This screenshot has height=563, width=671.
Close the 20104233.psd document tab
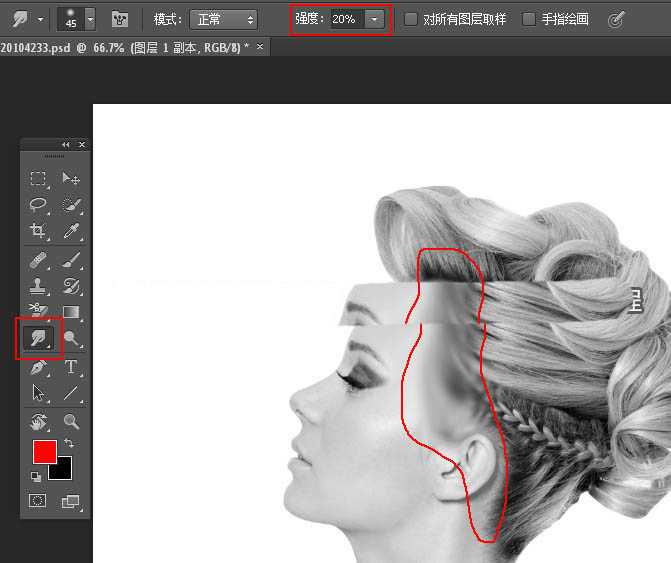(x=261, y=47)
